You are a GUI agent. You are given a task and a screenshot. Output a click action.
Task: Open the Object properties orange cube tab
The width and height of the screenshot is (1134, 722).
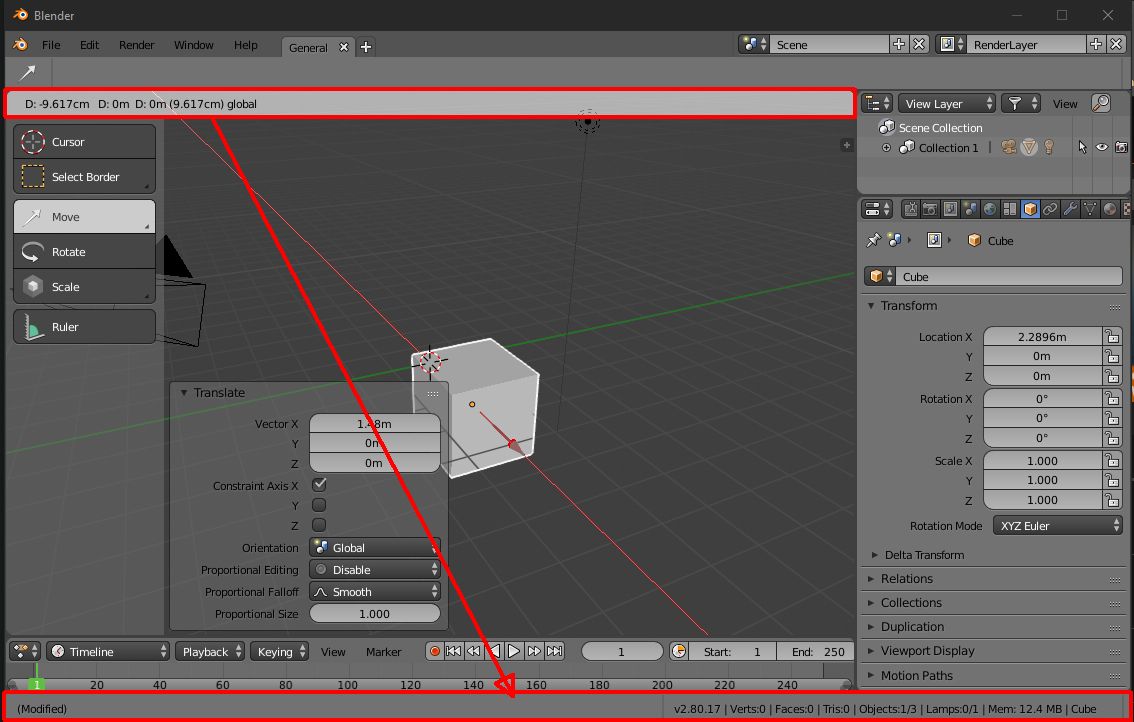[1030, 210]
